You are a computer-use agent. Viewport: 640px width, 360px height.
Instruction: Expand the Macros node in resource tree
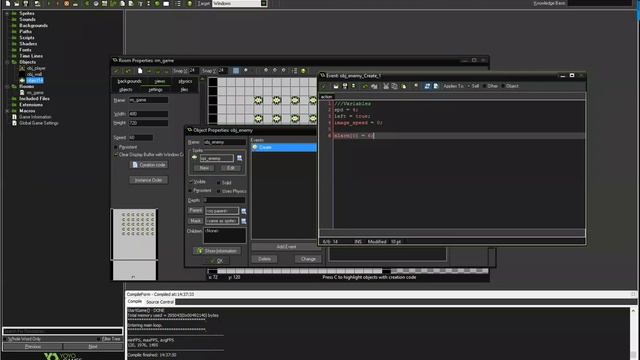7,111
